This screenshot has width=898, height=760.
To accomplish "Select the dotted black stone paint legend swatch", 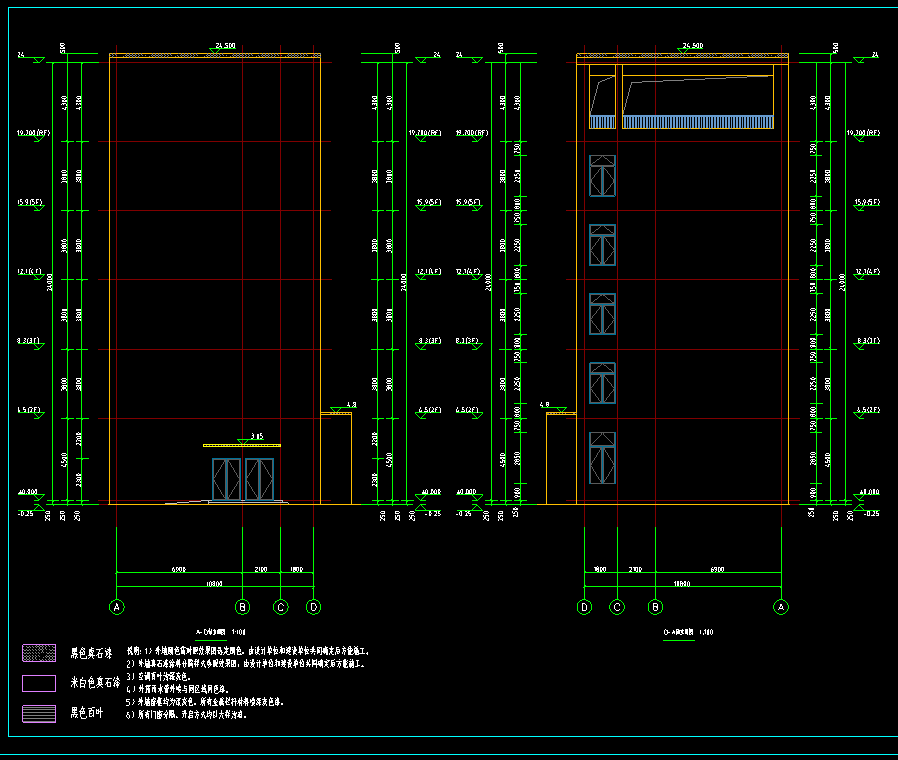I will (x=39, y=653).
